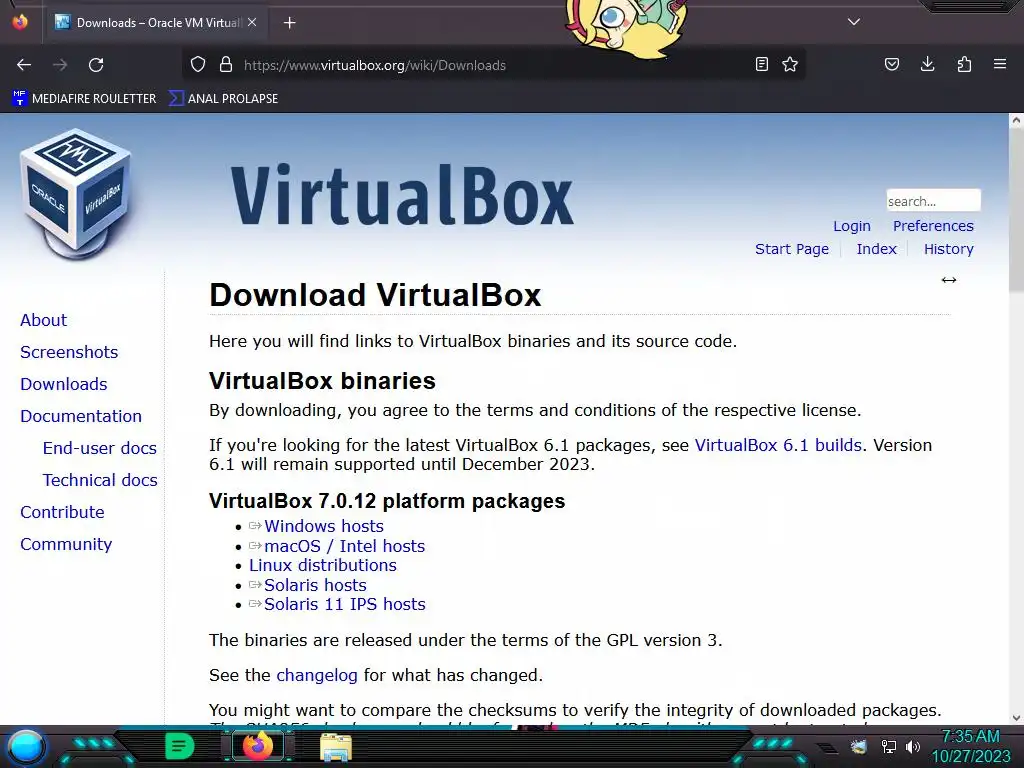Click the wiki search box
Viewport: 1024px width, 768px height.
pyautogui.click(x=933, y=200)
